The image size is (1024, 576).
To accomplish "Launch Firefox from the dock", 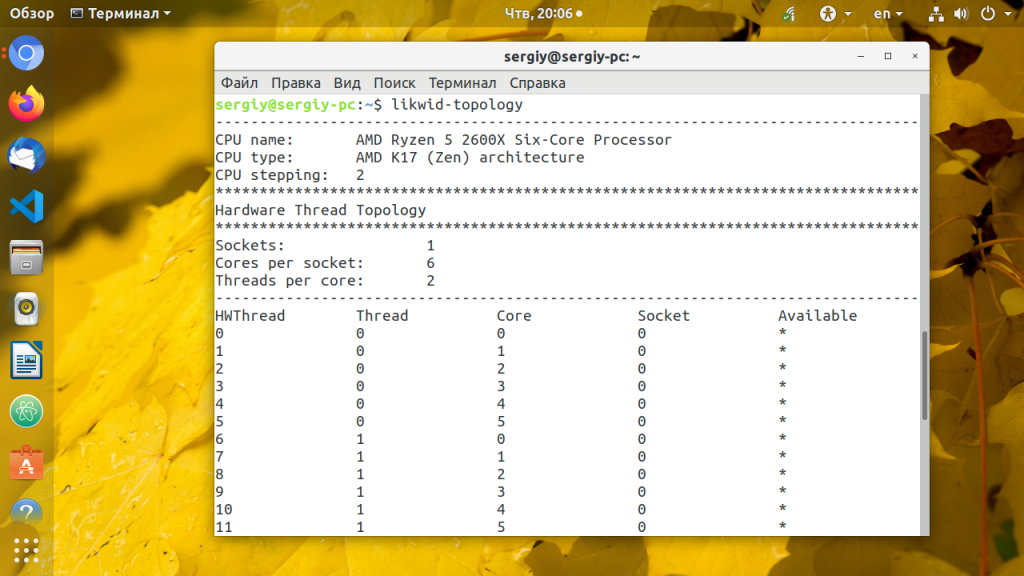I will [27, 103].
